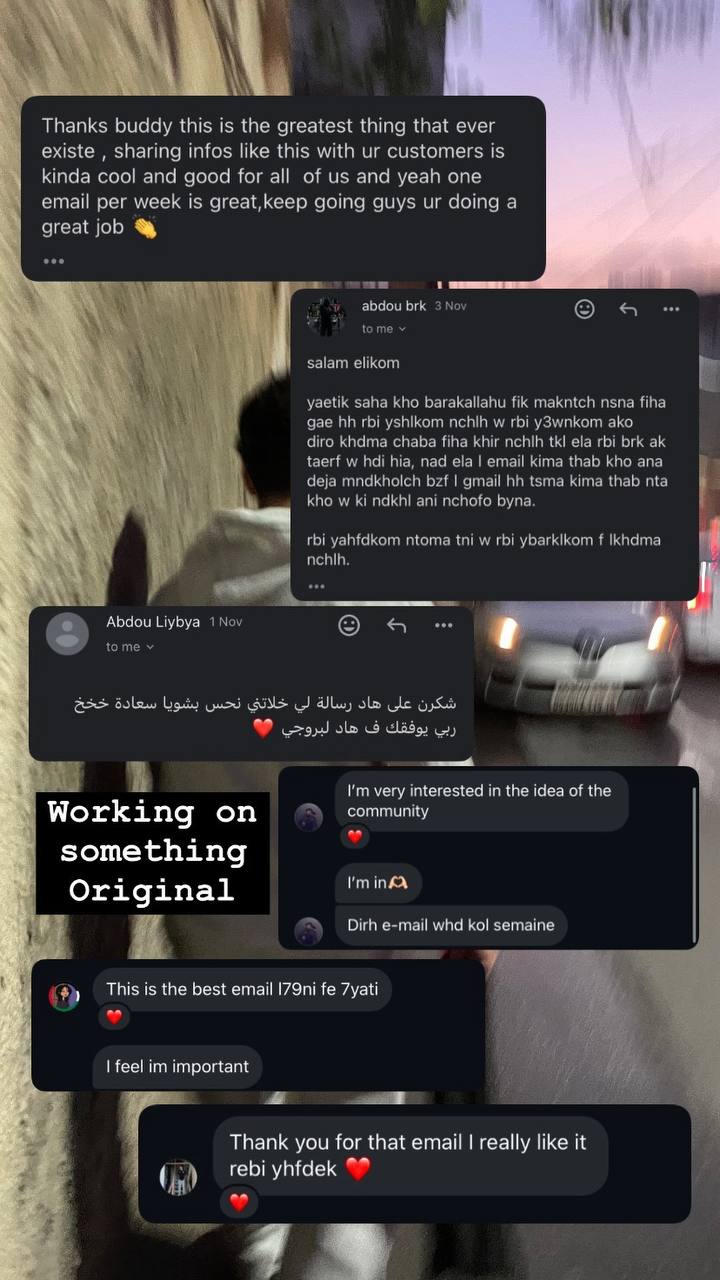The height and width of the screenshot is (1280, 720).
Task: Click the Abdou Liybya grey profile avatar
Action: [x=67, y=633]
